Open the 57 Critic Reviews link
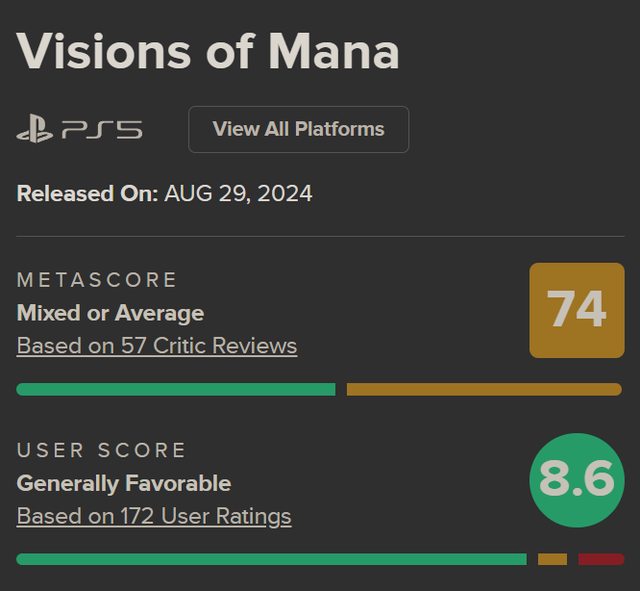The height and width of the screenshot is (591, 640). click(157, 346)
